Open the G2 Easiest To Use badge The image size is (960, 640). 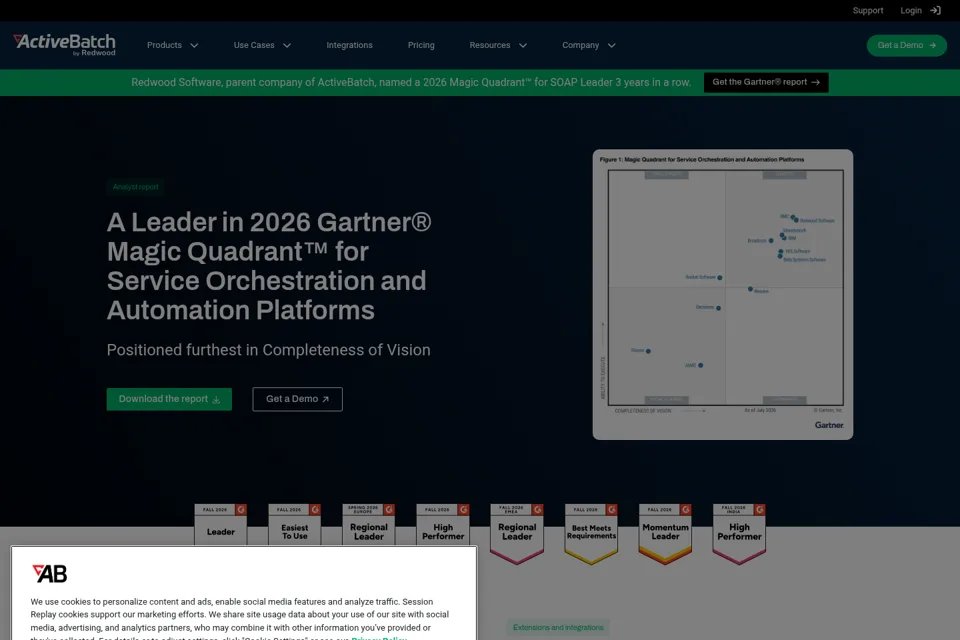pyautogui.click(x=294, y=524)
